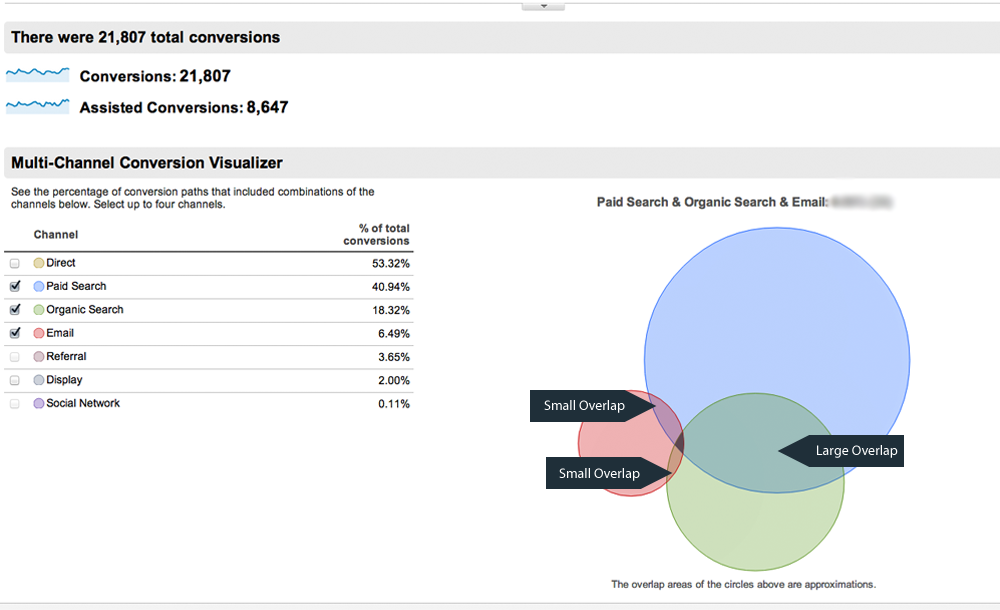Click the '% of total conversions' column header

376,234
